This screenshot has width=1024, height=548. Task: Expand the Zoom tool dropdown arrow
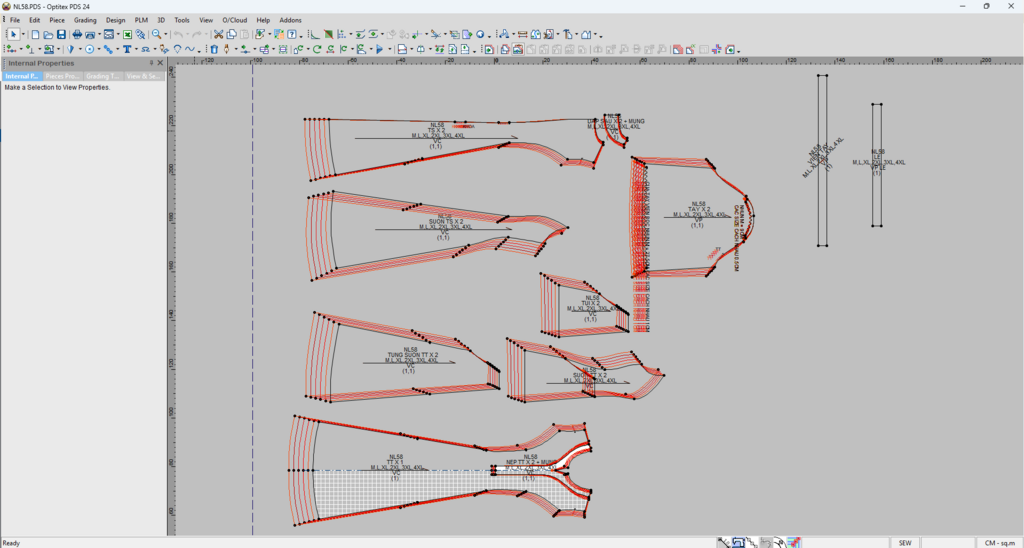point(166,34)
